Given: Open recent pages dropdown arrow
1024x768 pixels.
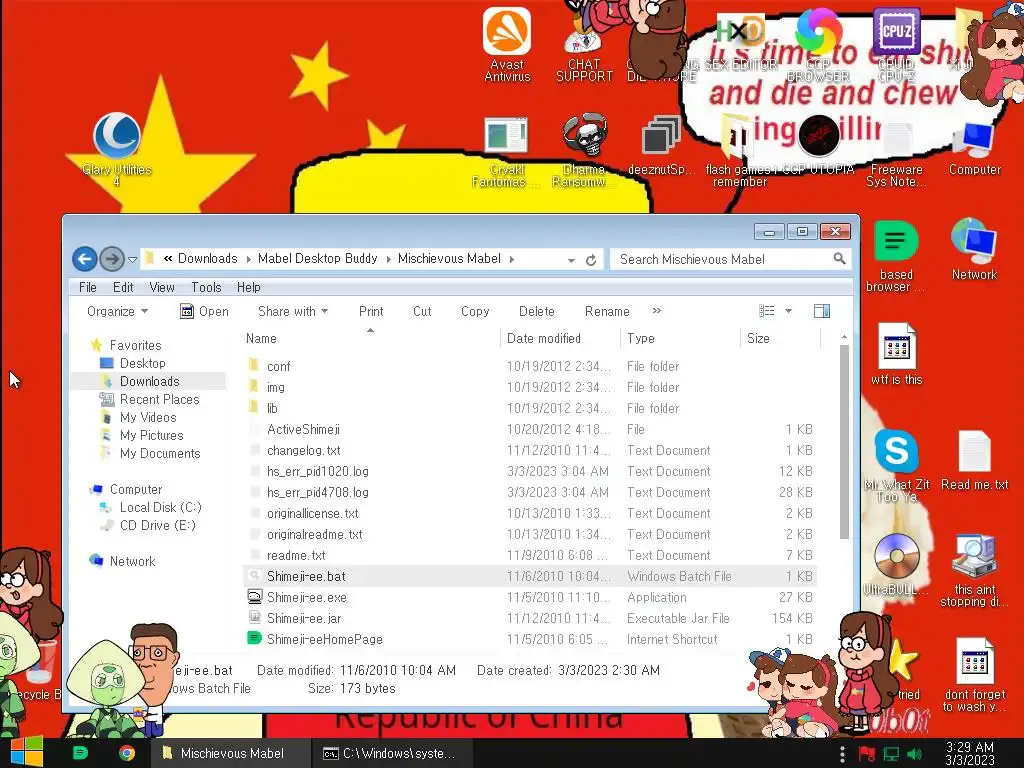Looking at the screenshot, I should 132,260.
